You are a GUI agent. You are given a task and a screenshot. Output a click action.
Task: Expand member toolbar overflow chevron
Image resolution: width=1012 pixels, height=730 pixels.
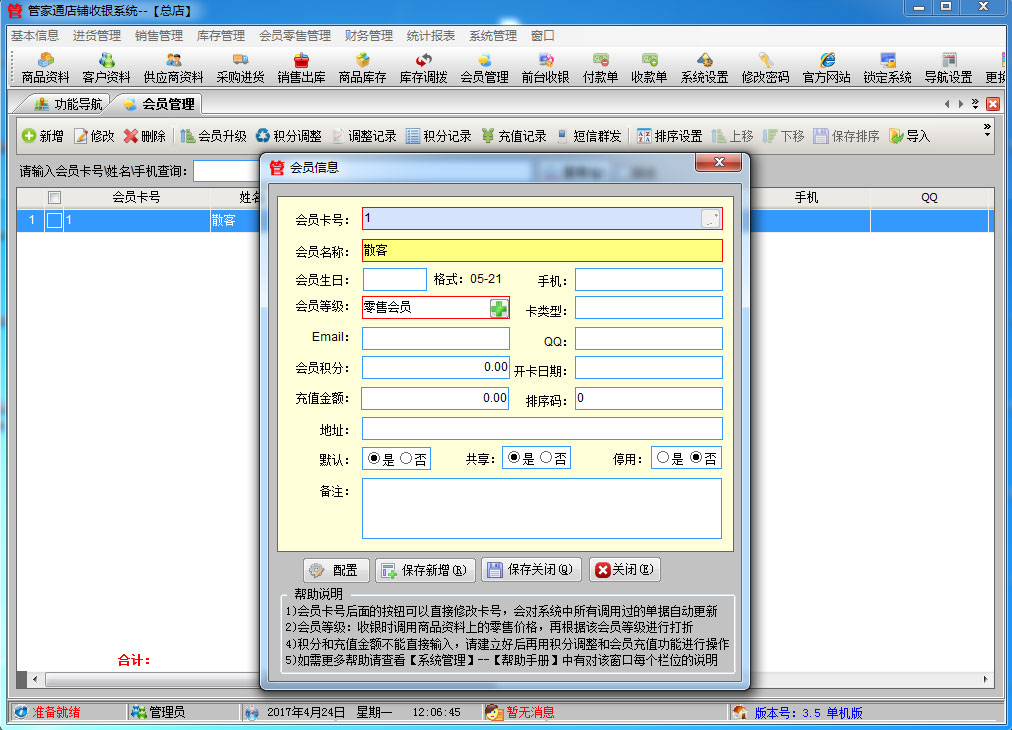pyautogui.click(x=987, y=130)
